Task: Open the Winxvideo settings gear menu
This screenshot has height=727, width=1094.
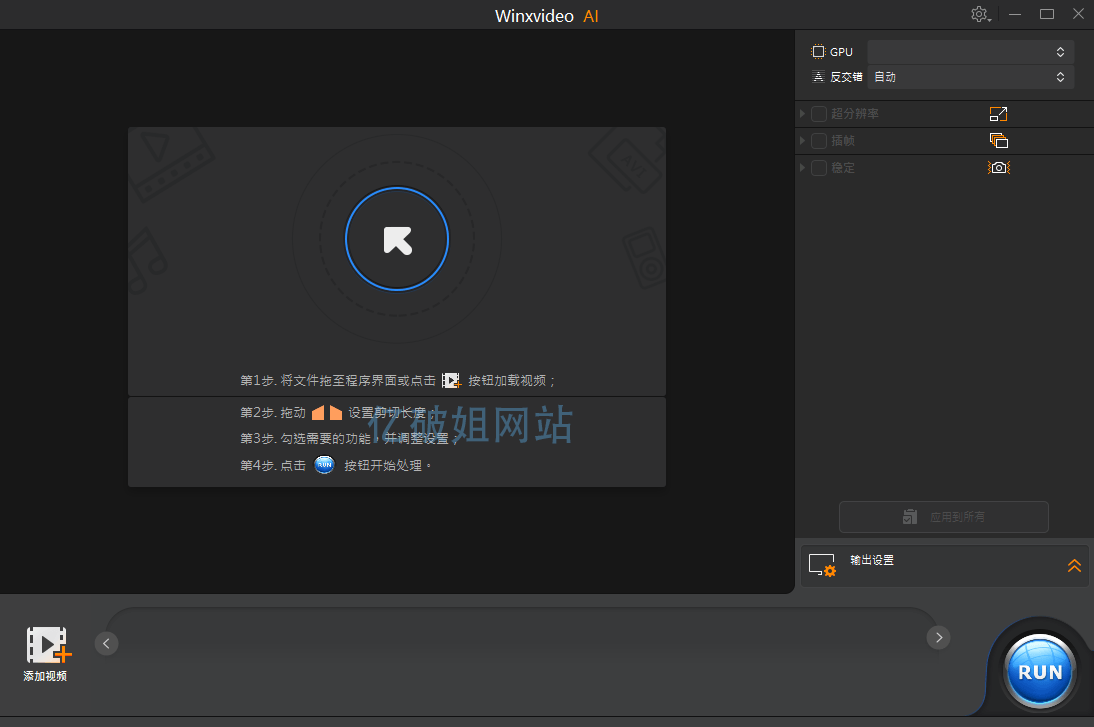Action: pos(979,14)
